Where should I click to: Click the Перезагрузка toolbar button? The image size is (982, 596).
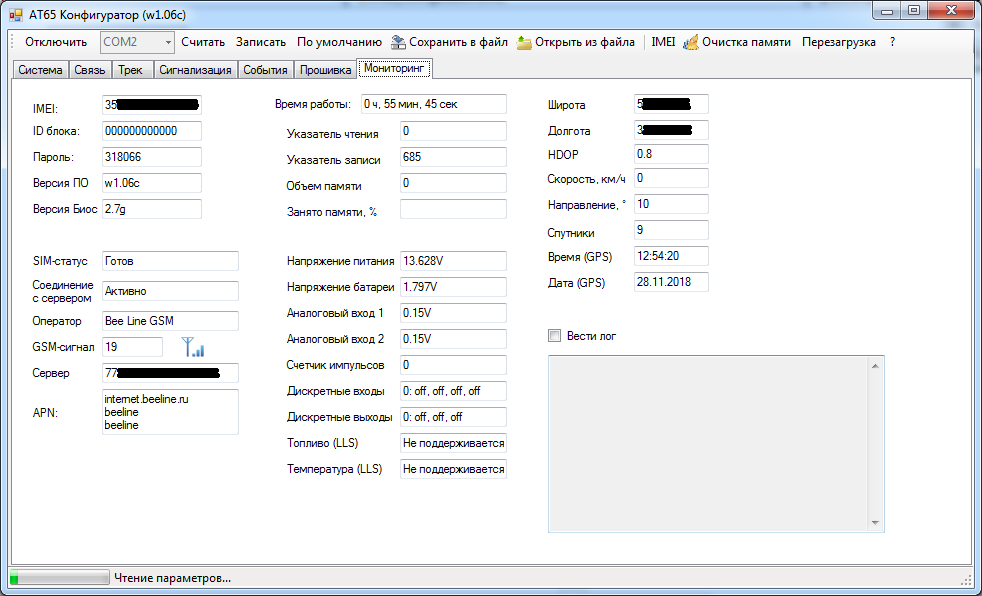838,43
